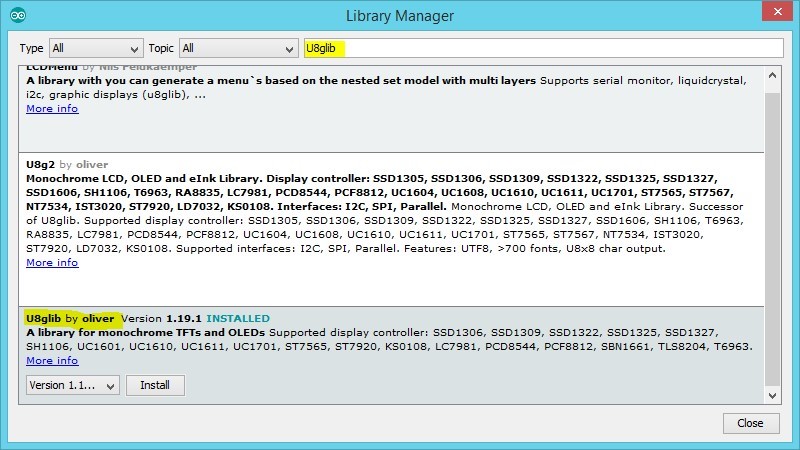
Task: Click the Install button for U8glib
Action: point(155,385)
